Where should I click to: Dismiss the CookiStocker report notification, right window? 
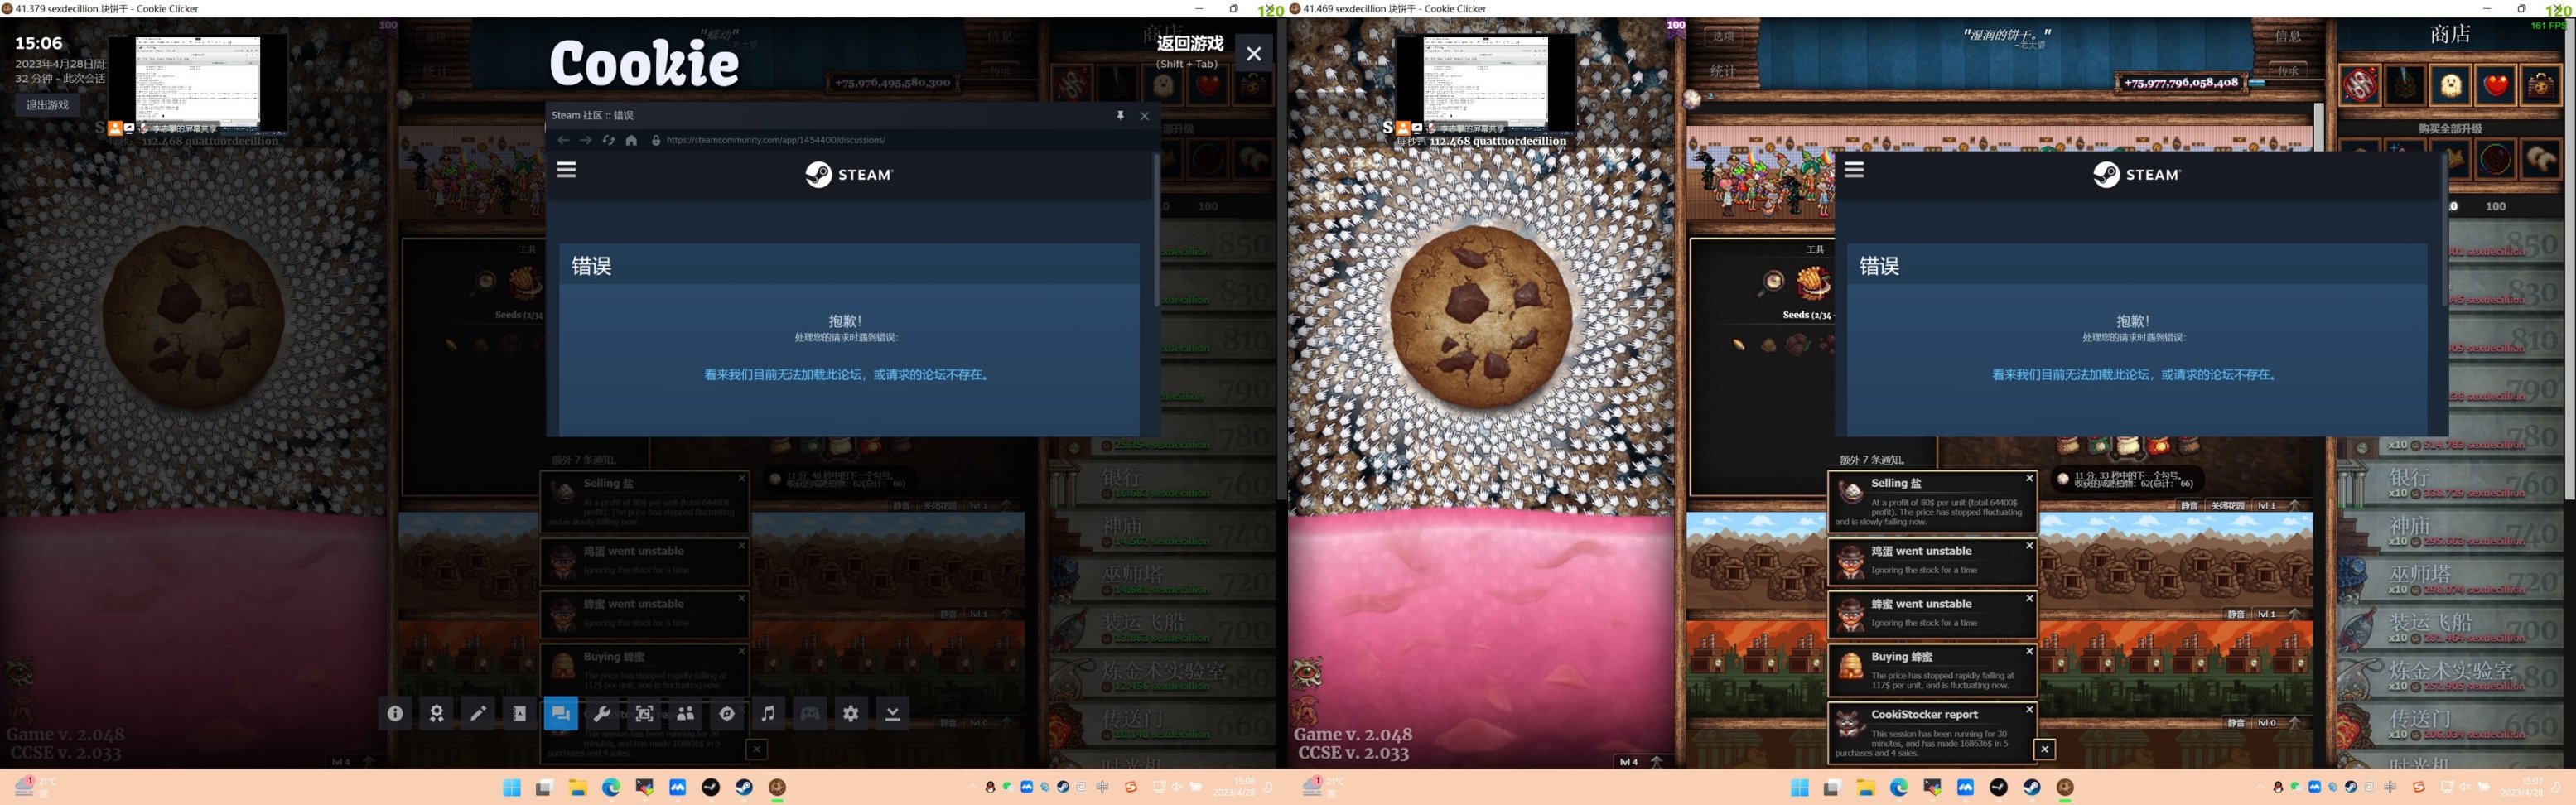pos(2029,709)
